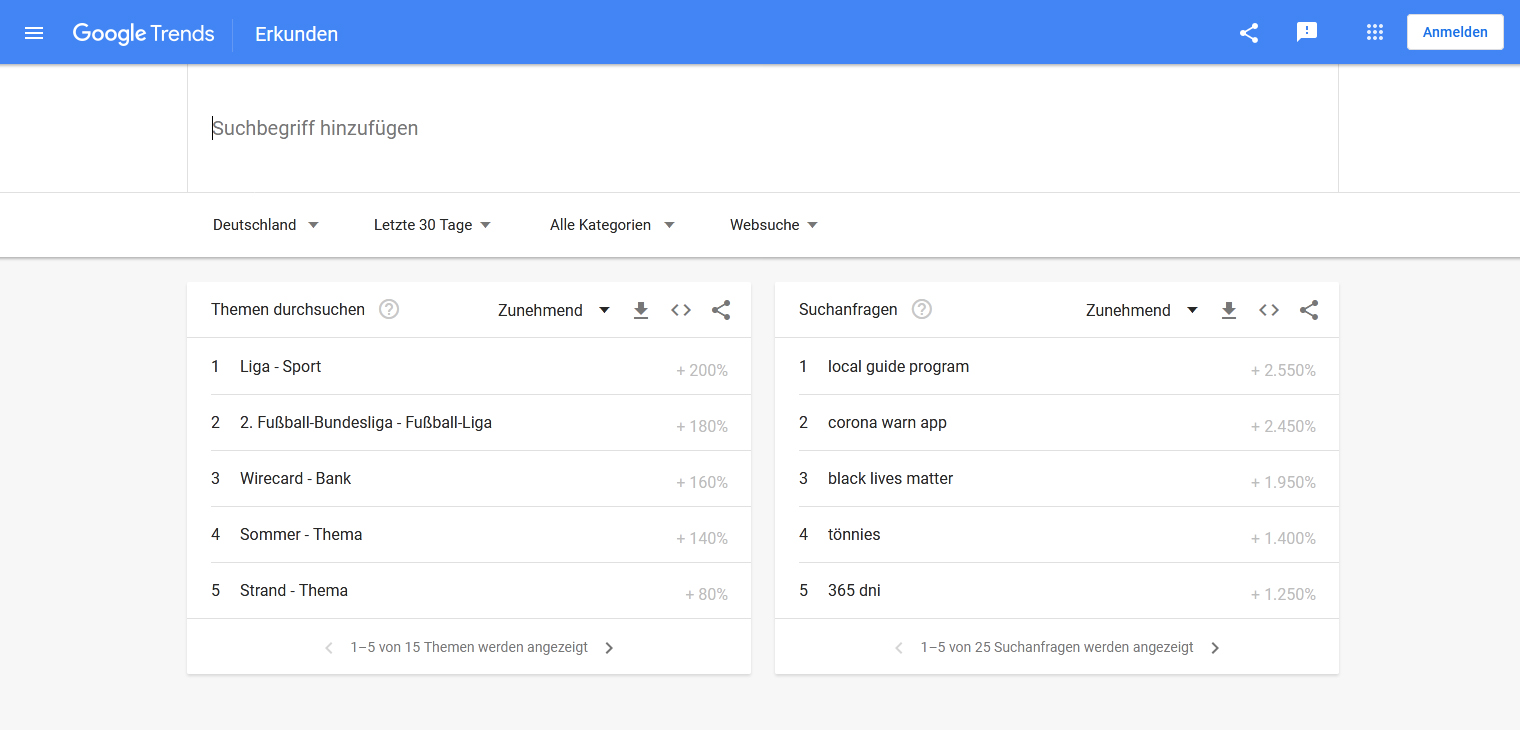This screenshot has width=1520, height=730.
Task: Click the + 200% value for Liga
Action: click(702, 371)
